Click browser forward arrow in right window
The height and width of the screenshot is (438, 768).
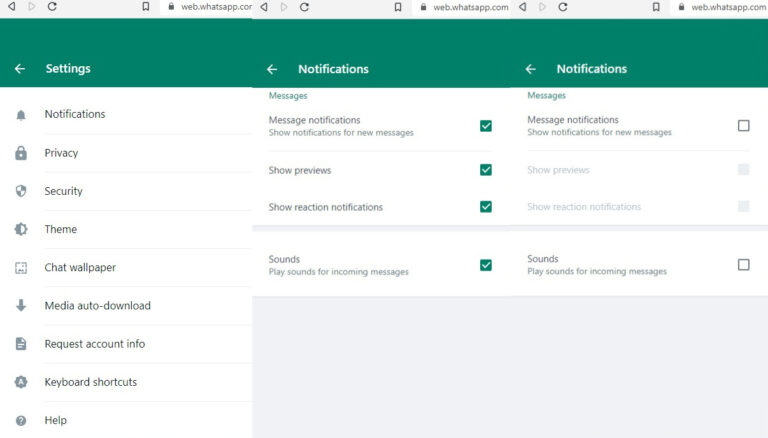point(542,7)
